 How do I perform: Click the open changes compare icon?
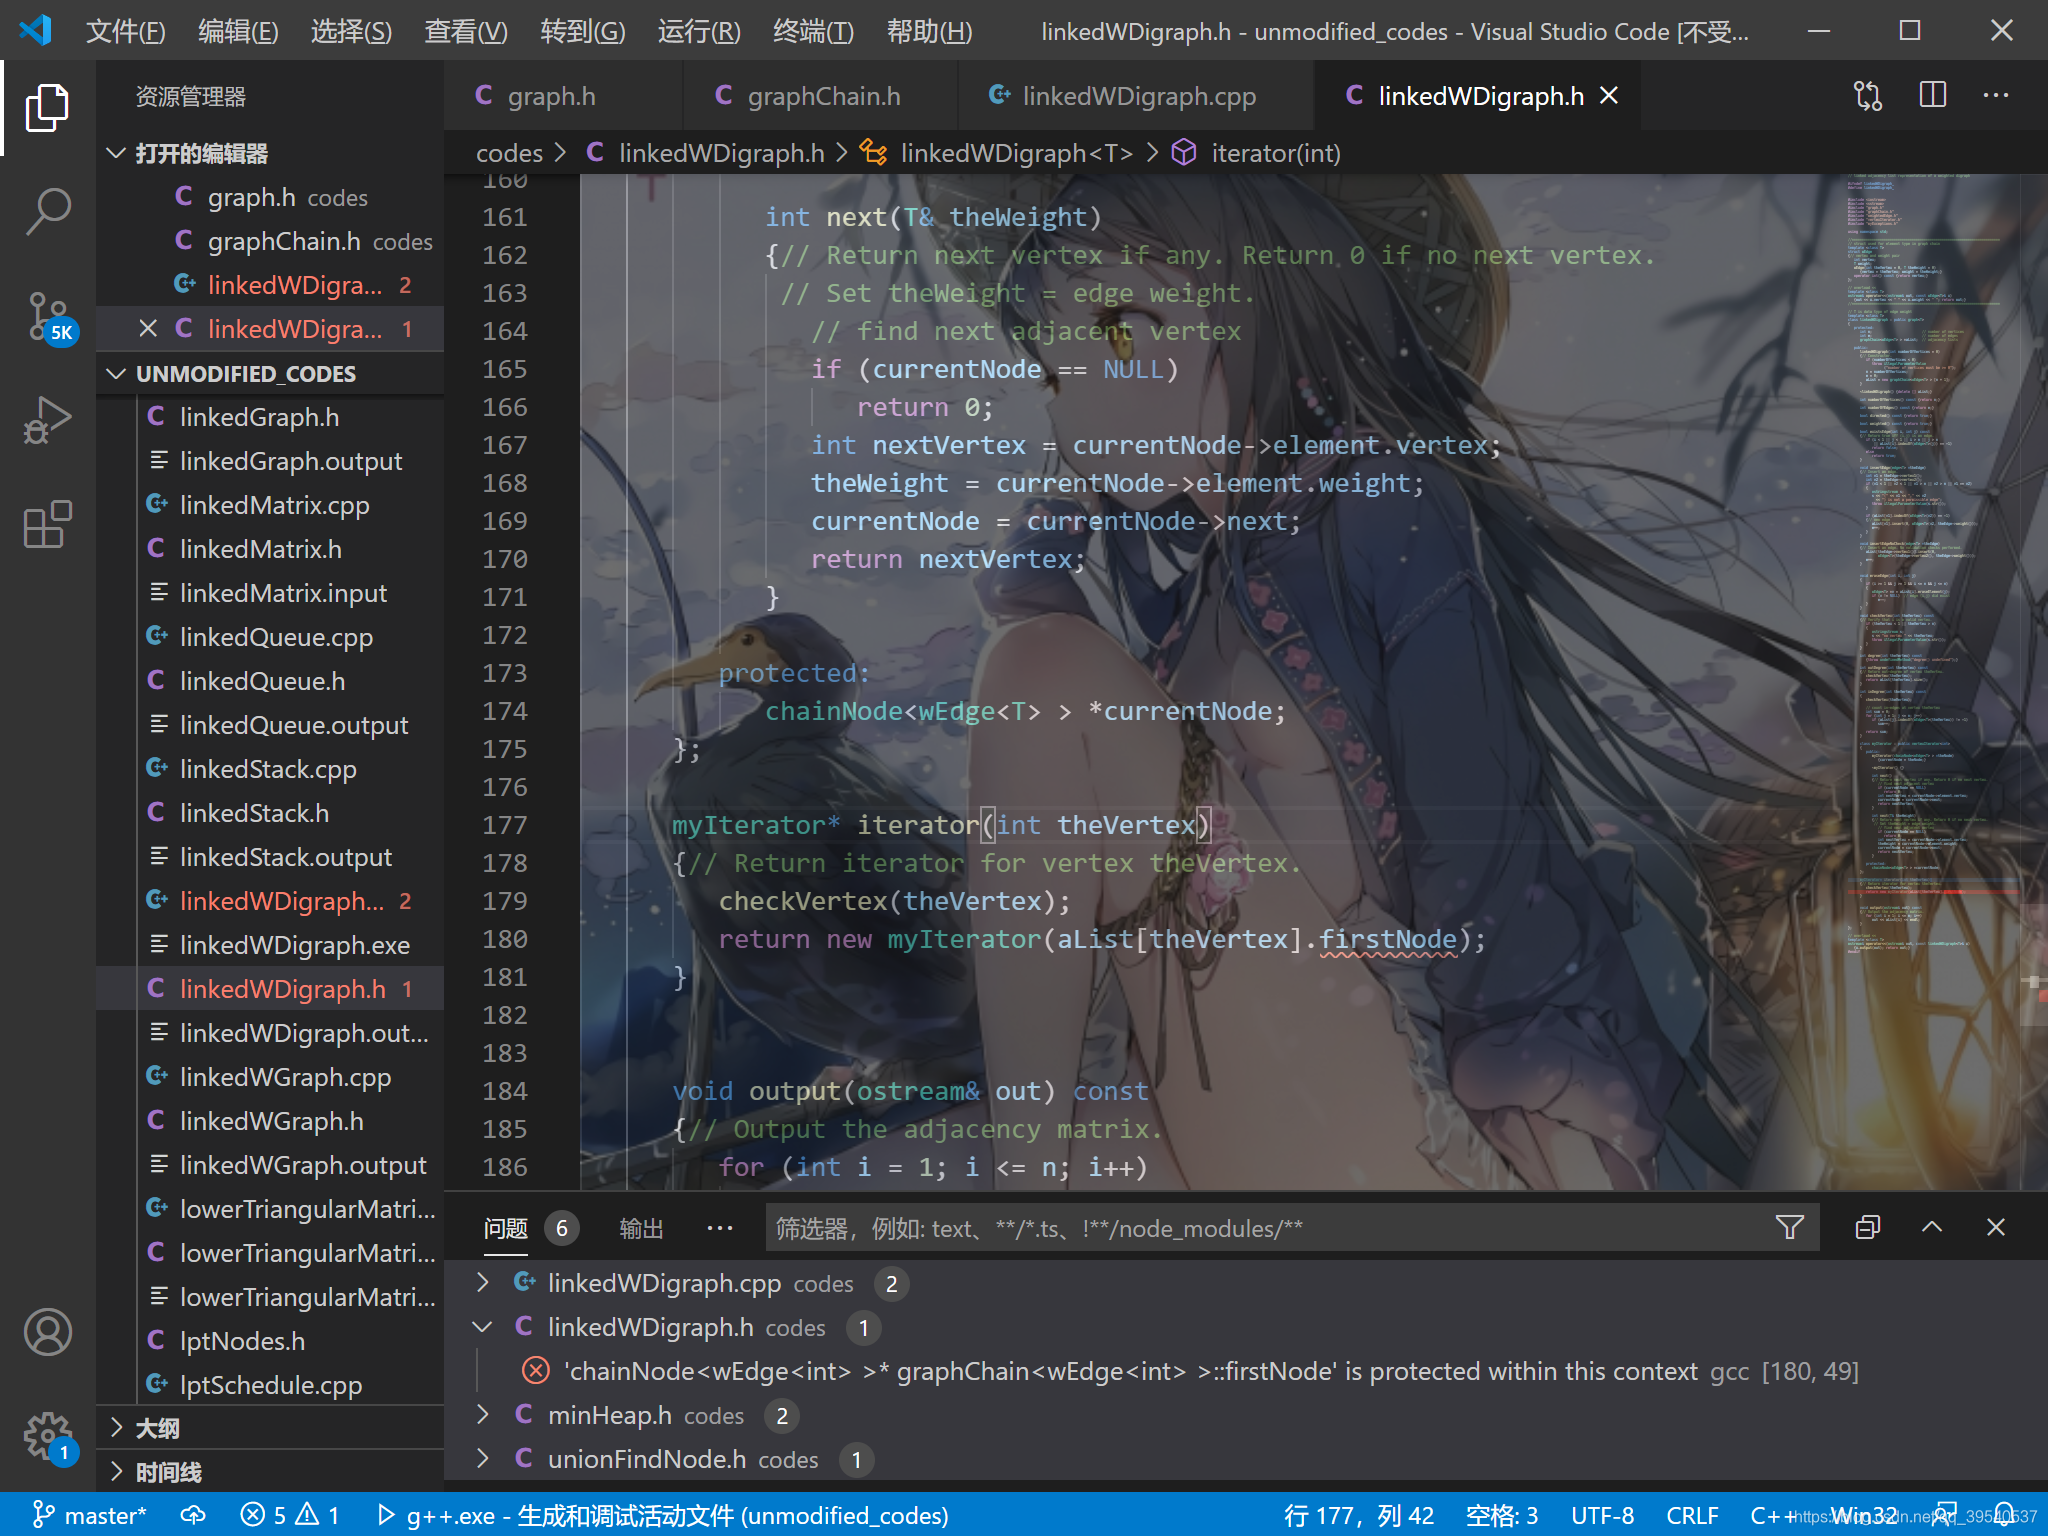pos(1867,96)
